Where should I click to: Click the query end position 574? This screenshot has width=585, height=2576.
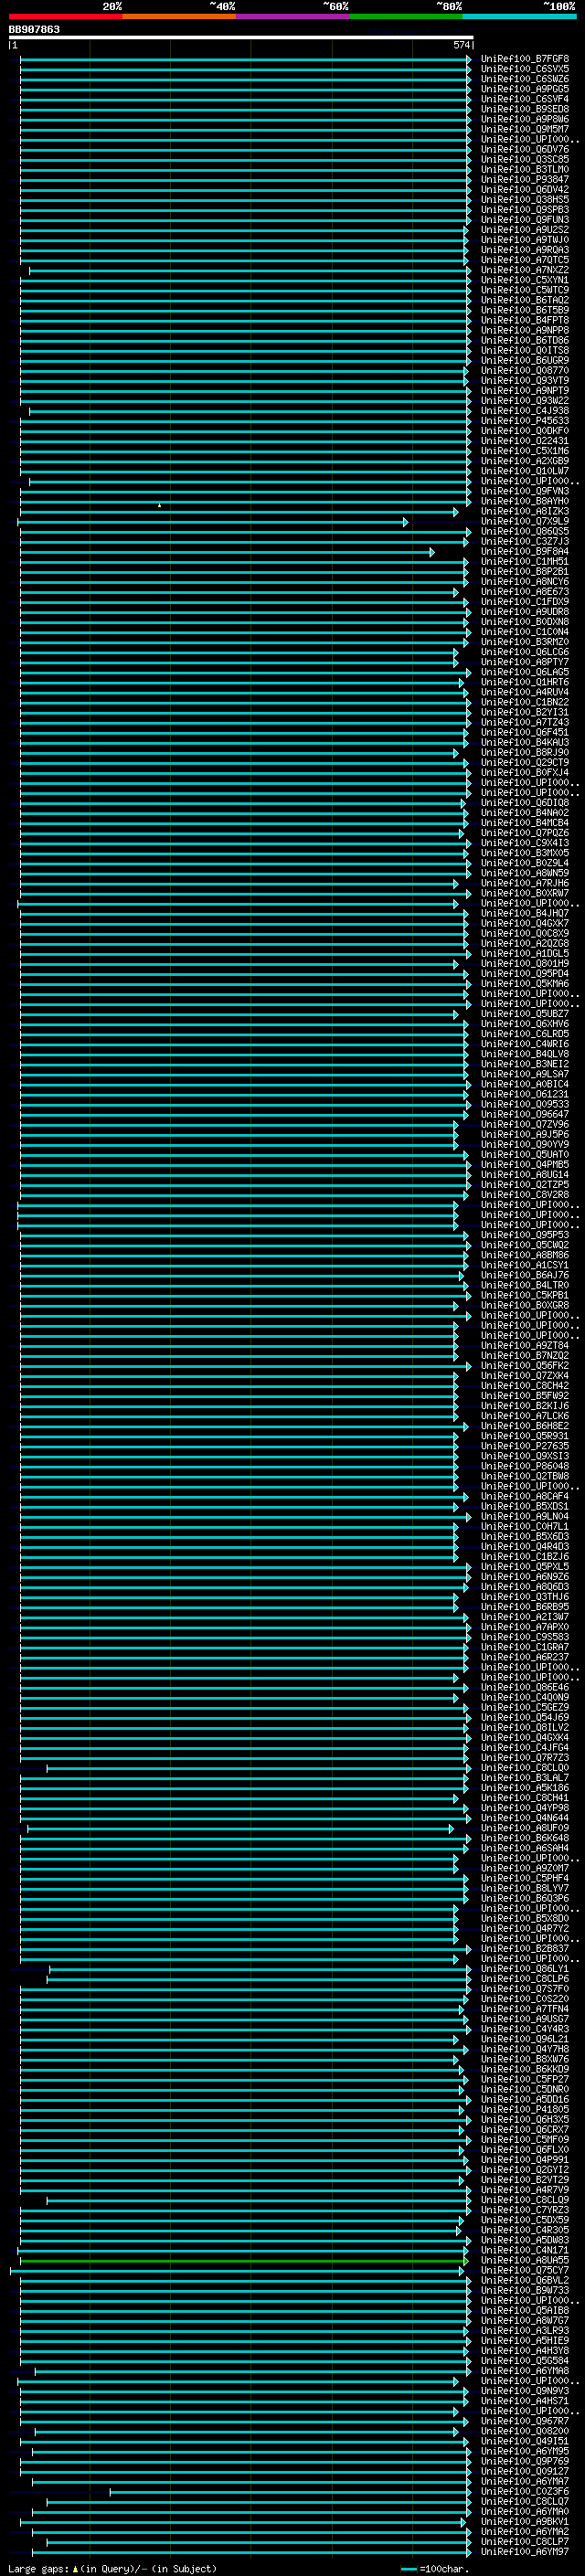pyautogui.click(x=461, y=45)
